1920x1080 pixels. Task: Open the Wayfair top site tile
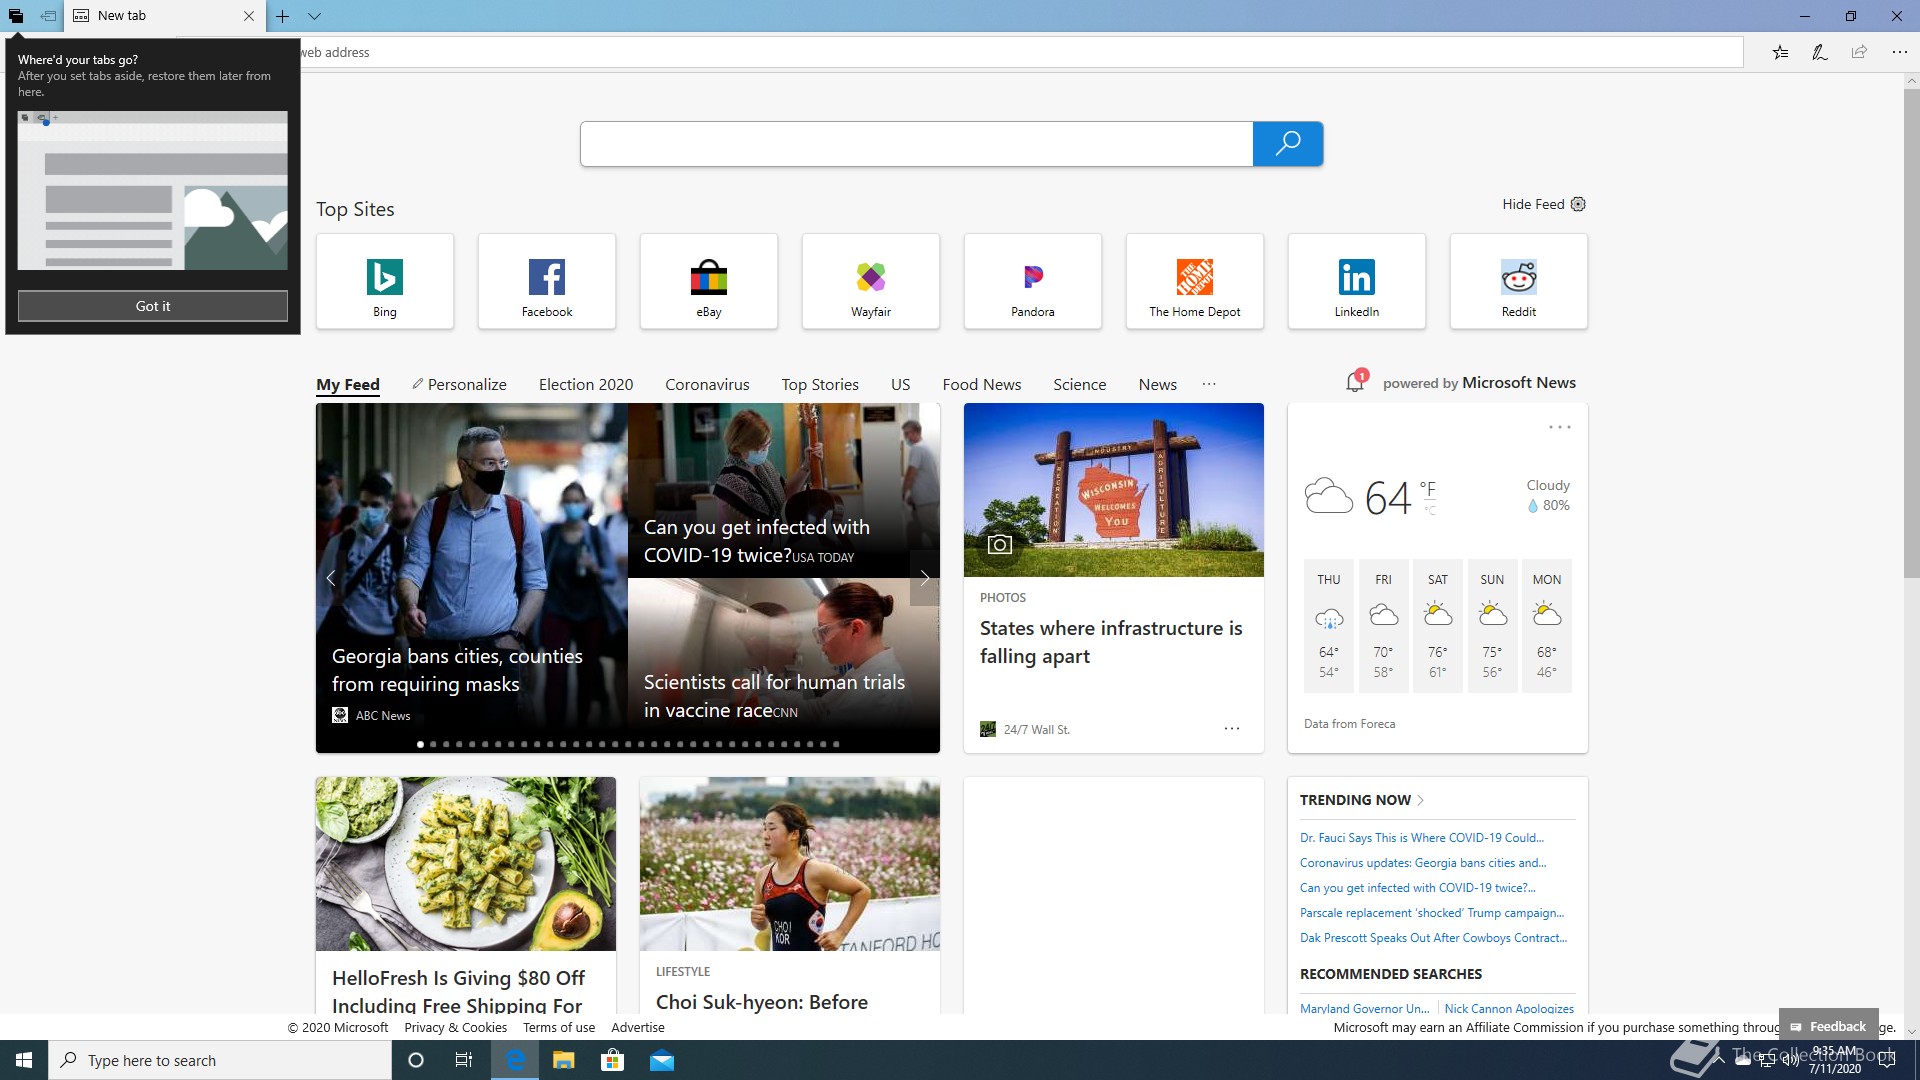pyautogui.click(x=871, y=281)
